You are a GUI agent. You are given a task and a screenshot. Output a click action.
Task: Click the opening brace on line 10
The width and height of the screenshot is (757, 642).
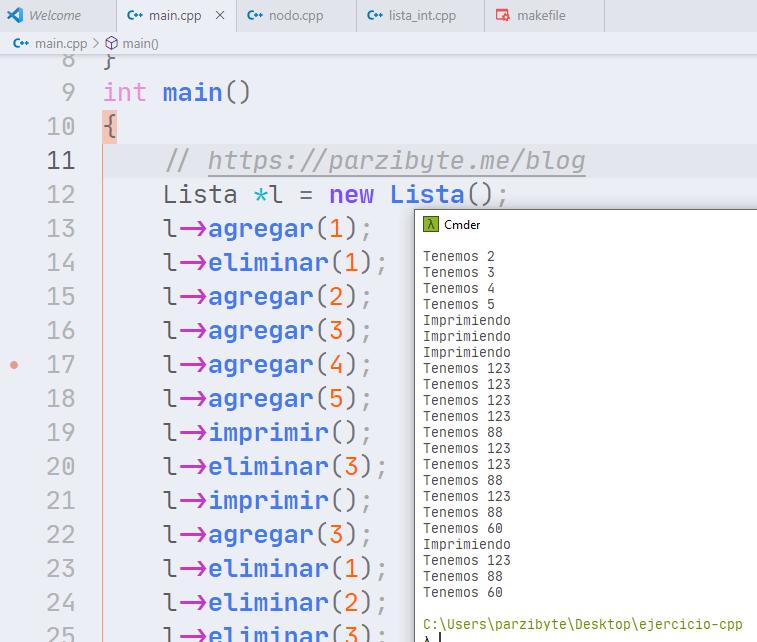pos(110,126)
